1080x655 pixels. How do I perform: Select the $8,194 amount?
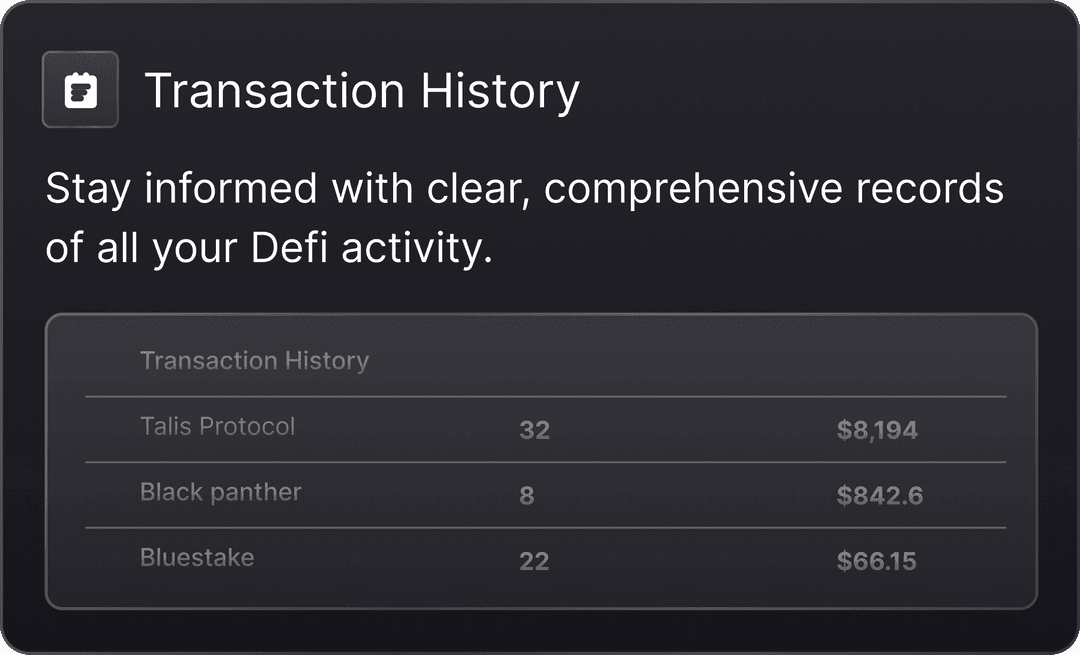(x=877, y=431)
